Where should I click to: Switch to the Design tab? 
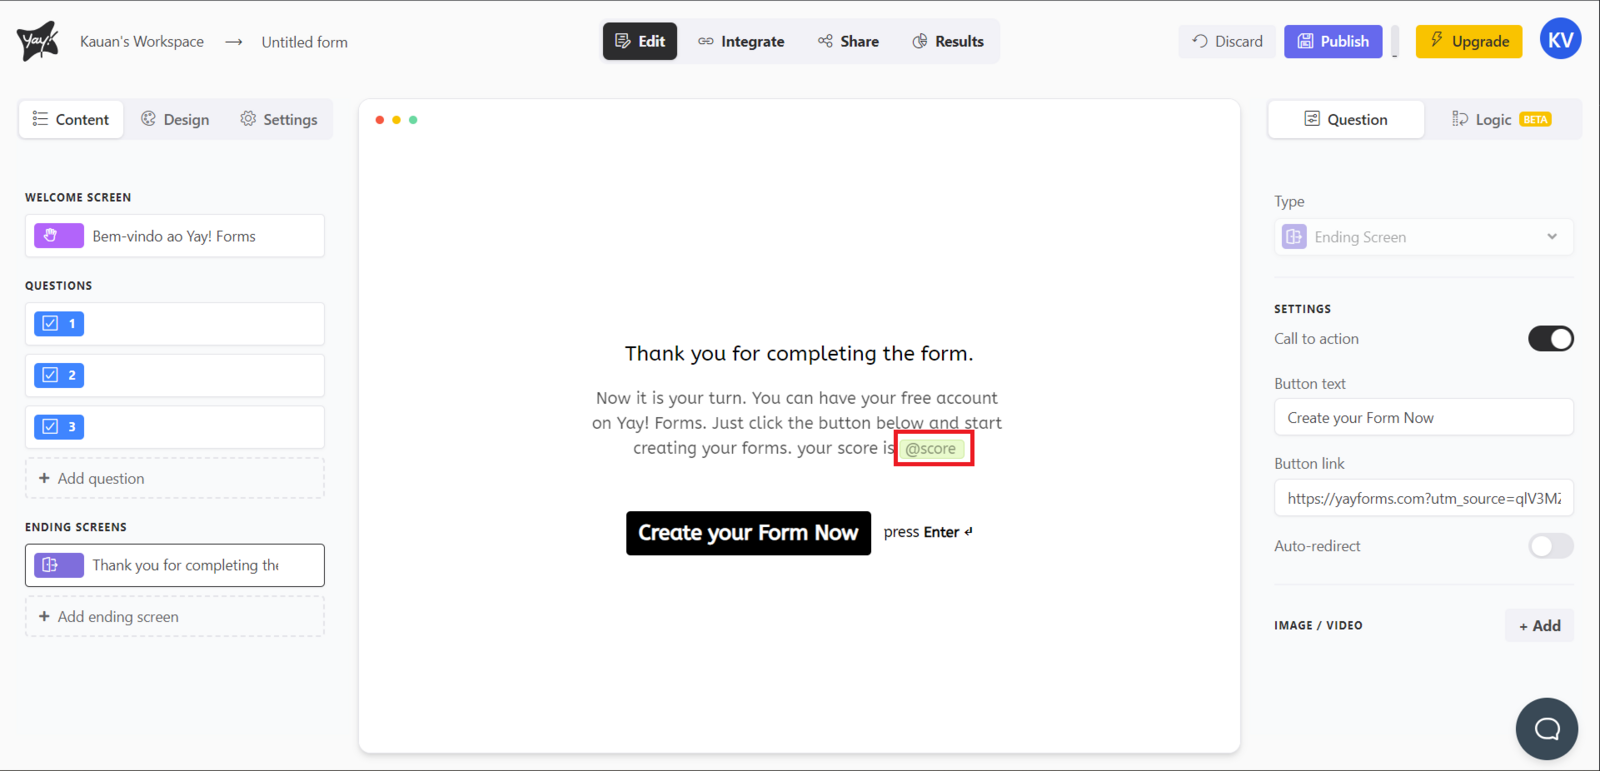(176, 119)
